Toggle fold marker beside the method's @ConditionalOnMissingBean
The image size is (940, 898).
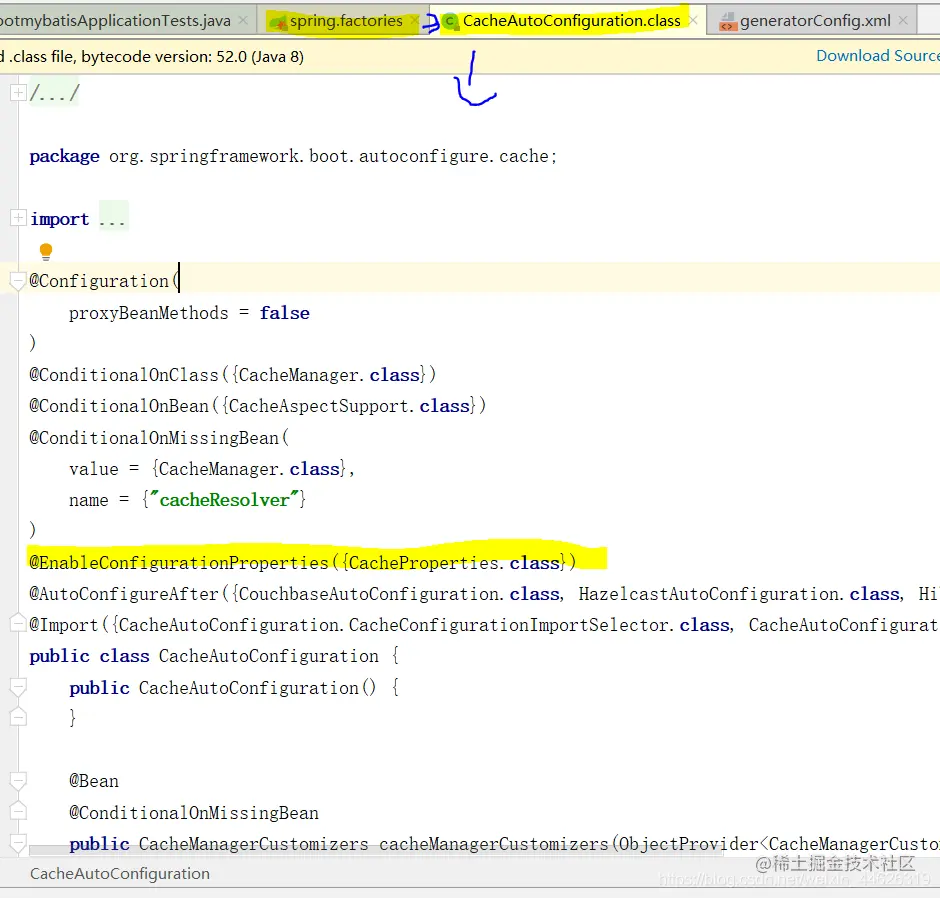pyautogui.click(x=18, y=812)
